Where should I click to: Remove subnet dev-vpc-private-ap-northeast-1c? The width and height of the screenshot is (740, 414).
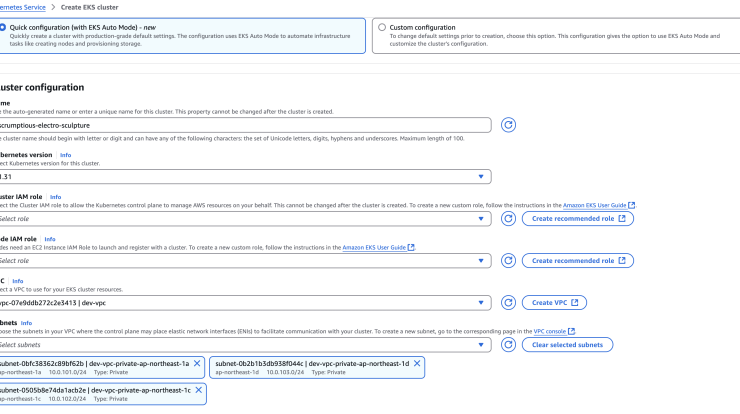(199, 390)
